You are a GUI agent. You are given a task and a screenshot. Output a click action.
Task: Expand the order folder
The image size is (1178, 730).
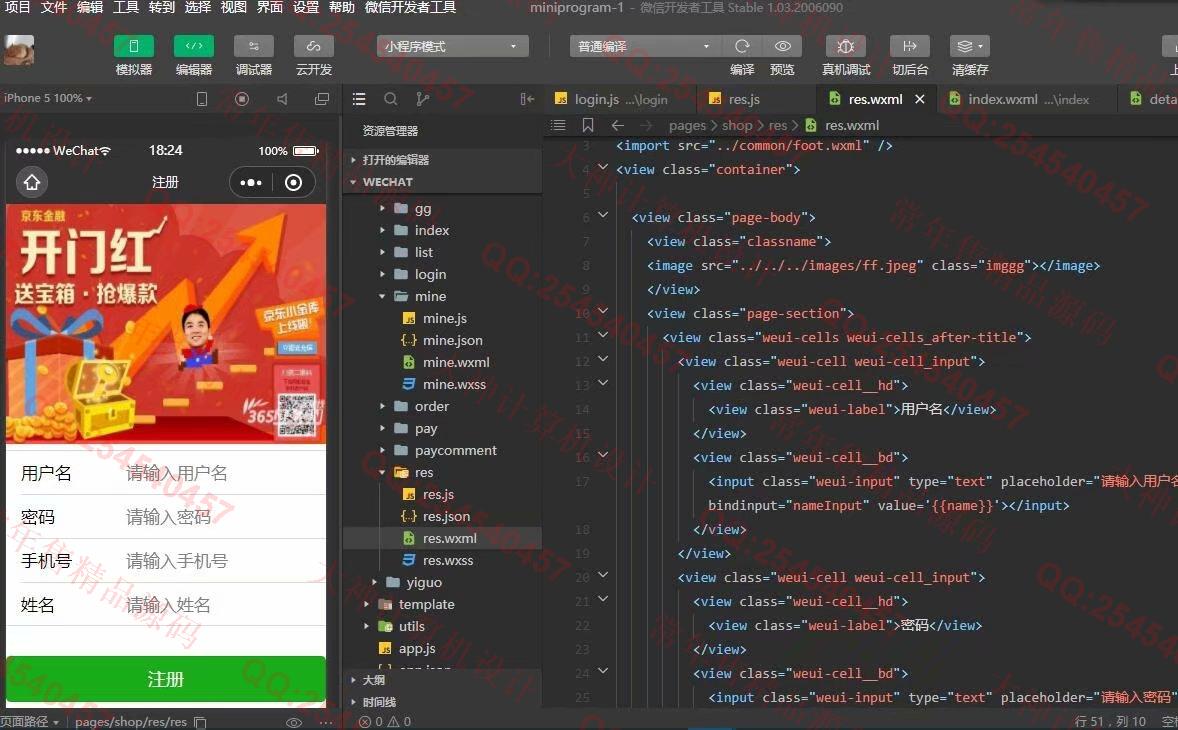442,406
